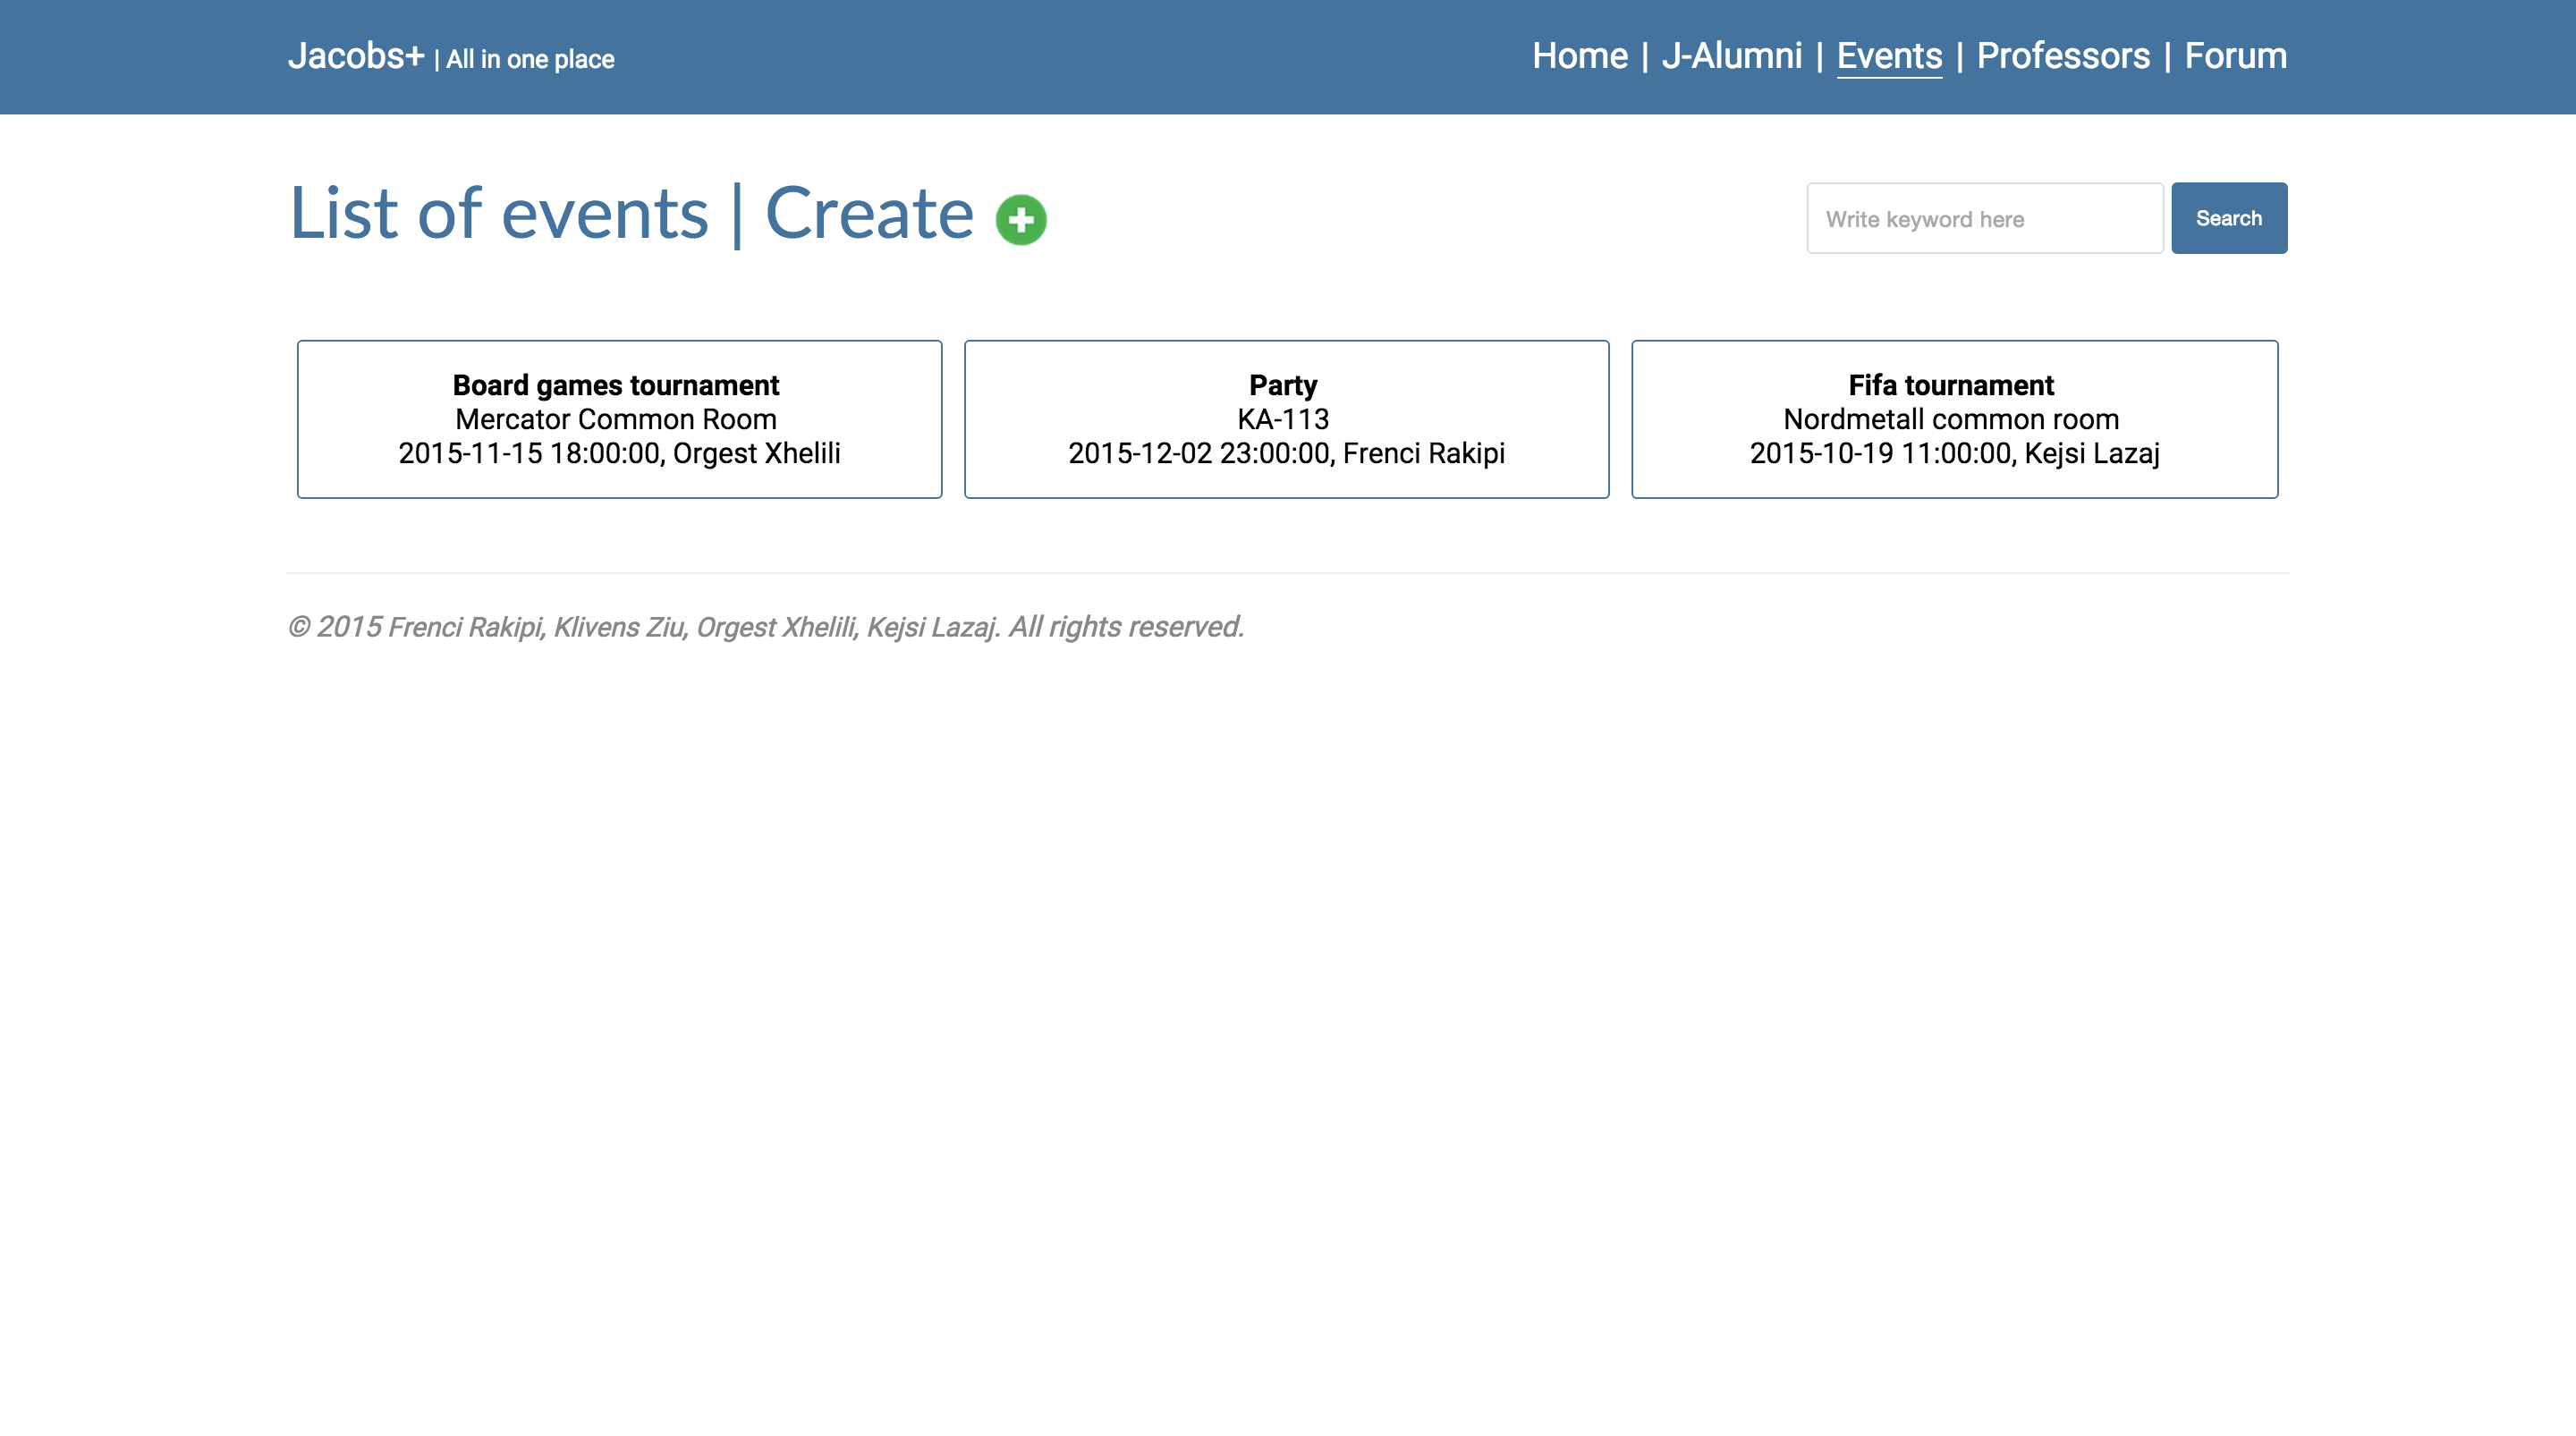The width and height of the screenshot is (2576, 1436).
Task: Click the Board games tournament title
Action: point(616,385)
